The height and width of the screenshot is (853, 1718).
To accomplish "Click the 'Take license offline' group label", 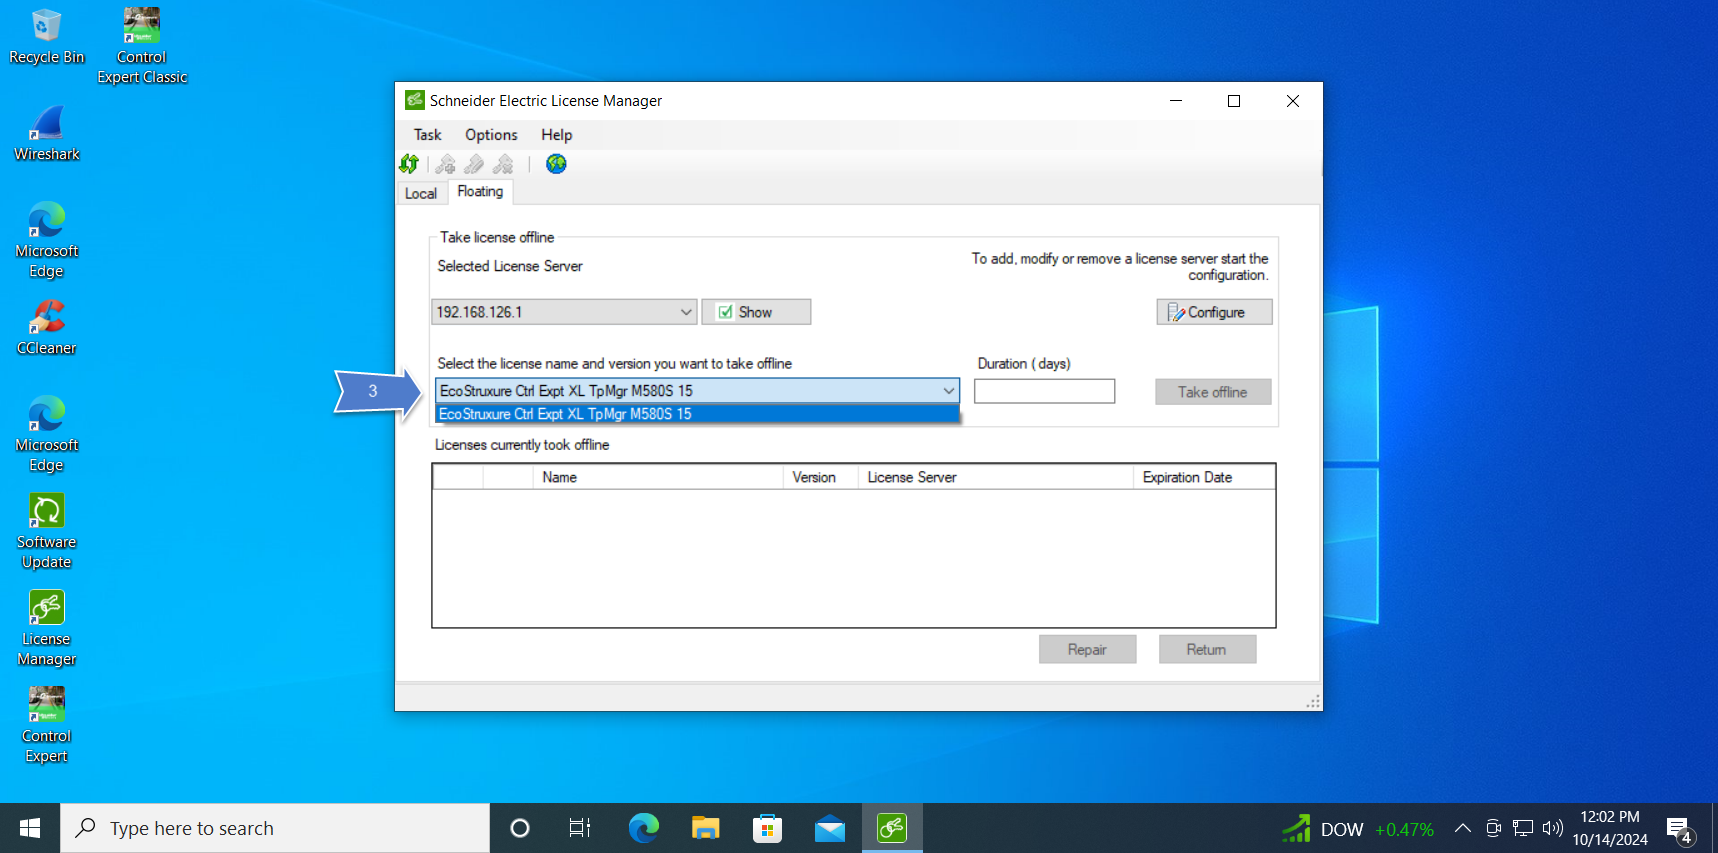I will [497, 237].
